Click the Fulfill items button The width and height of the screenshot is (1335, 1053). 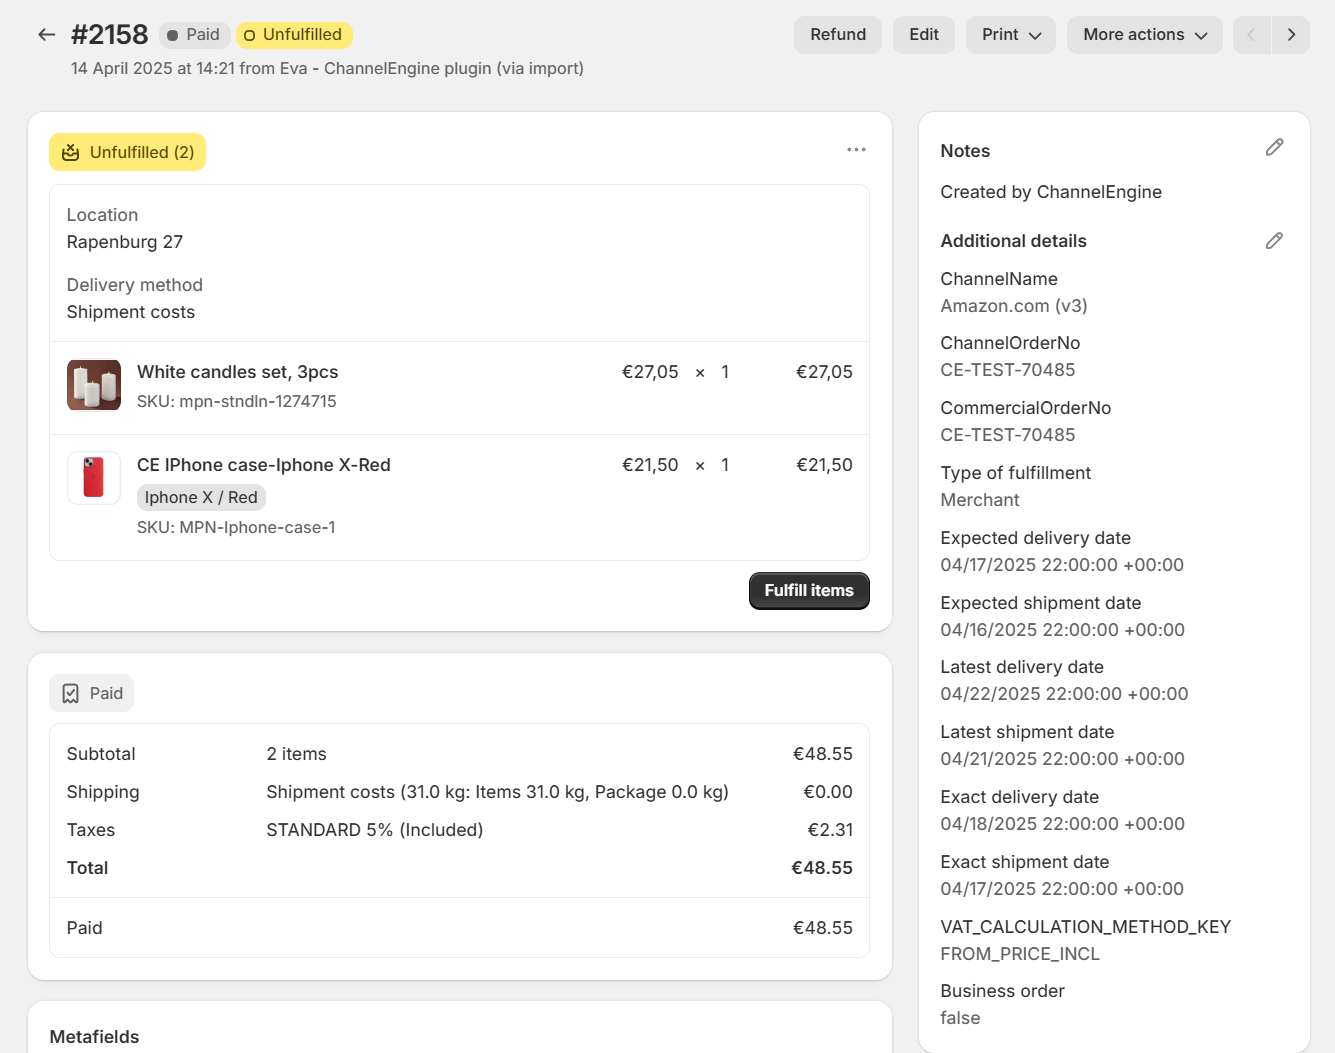coord(808,591)
